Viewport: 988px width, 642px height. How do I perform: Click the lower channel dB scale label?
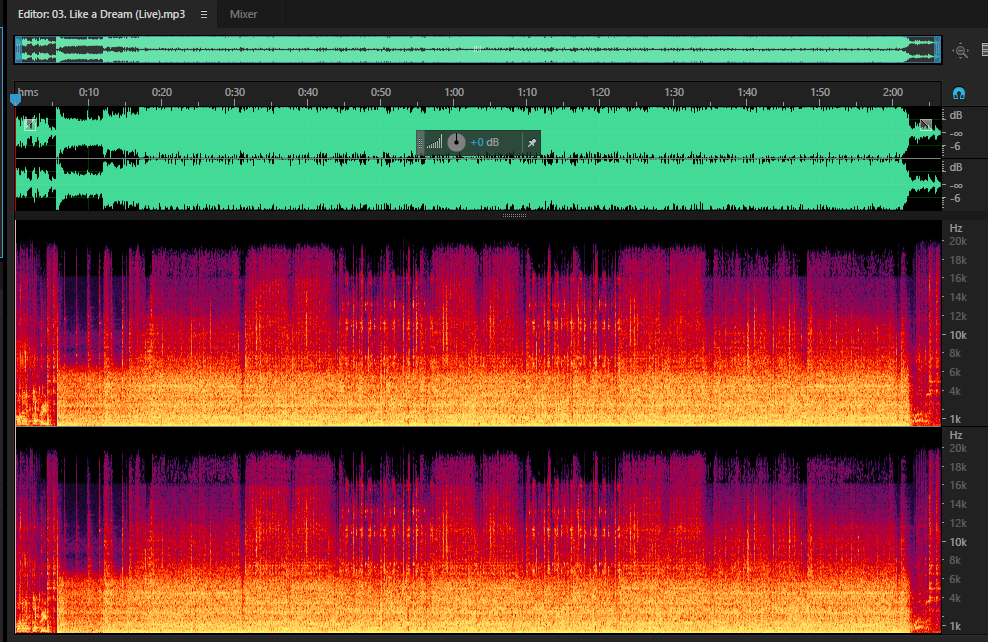[x=956, y=167]
